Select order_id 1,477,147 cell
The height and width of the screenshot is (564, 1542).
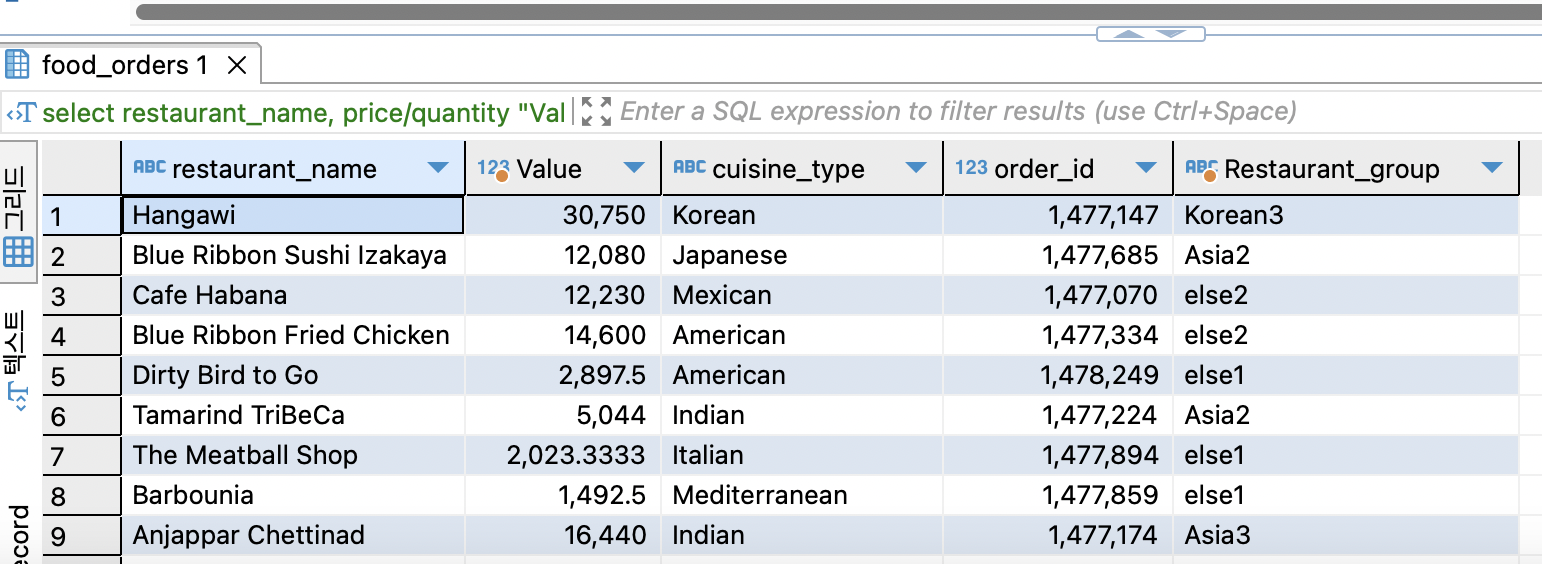pos(1058,215)
